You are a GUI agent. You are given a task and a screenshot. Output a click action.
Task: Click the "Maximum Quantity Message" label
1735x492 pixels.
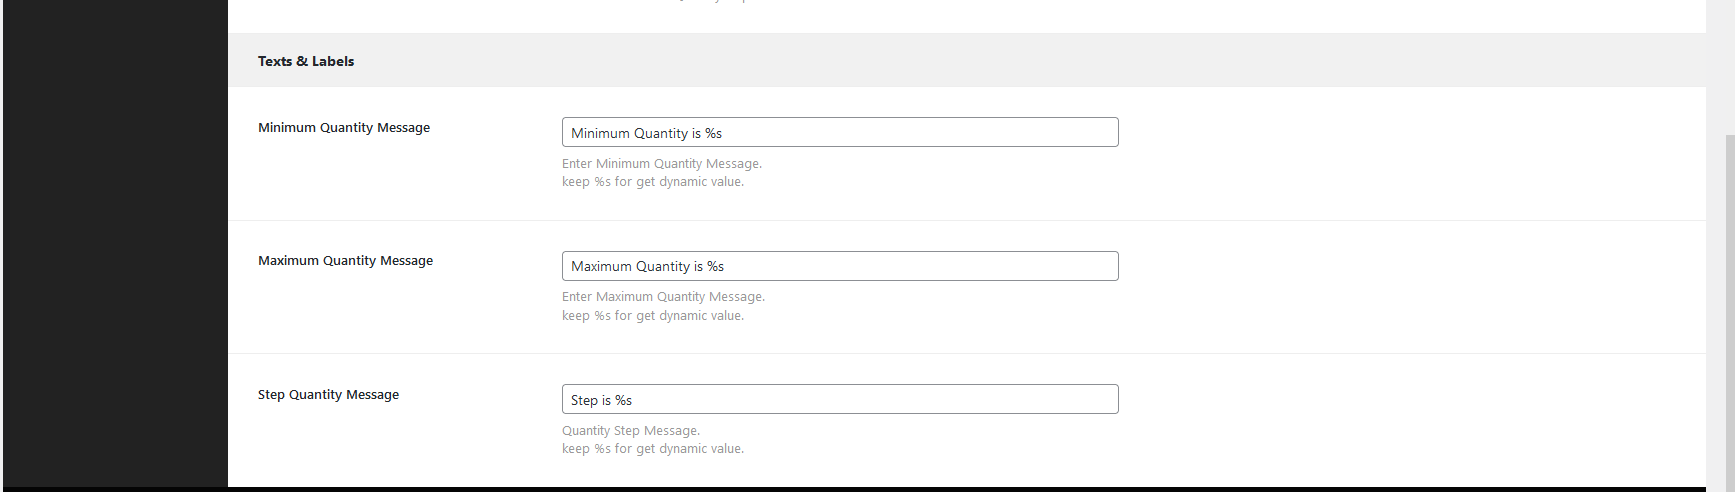pyautogui.click(x=345, y=261)
